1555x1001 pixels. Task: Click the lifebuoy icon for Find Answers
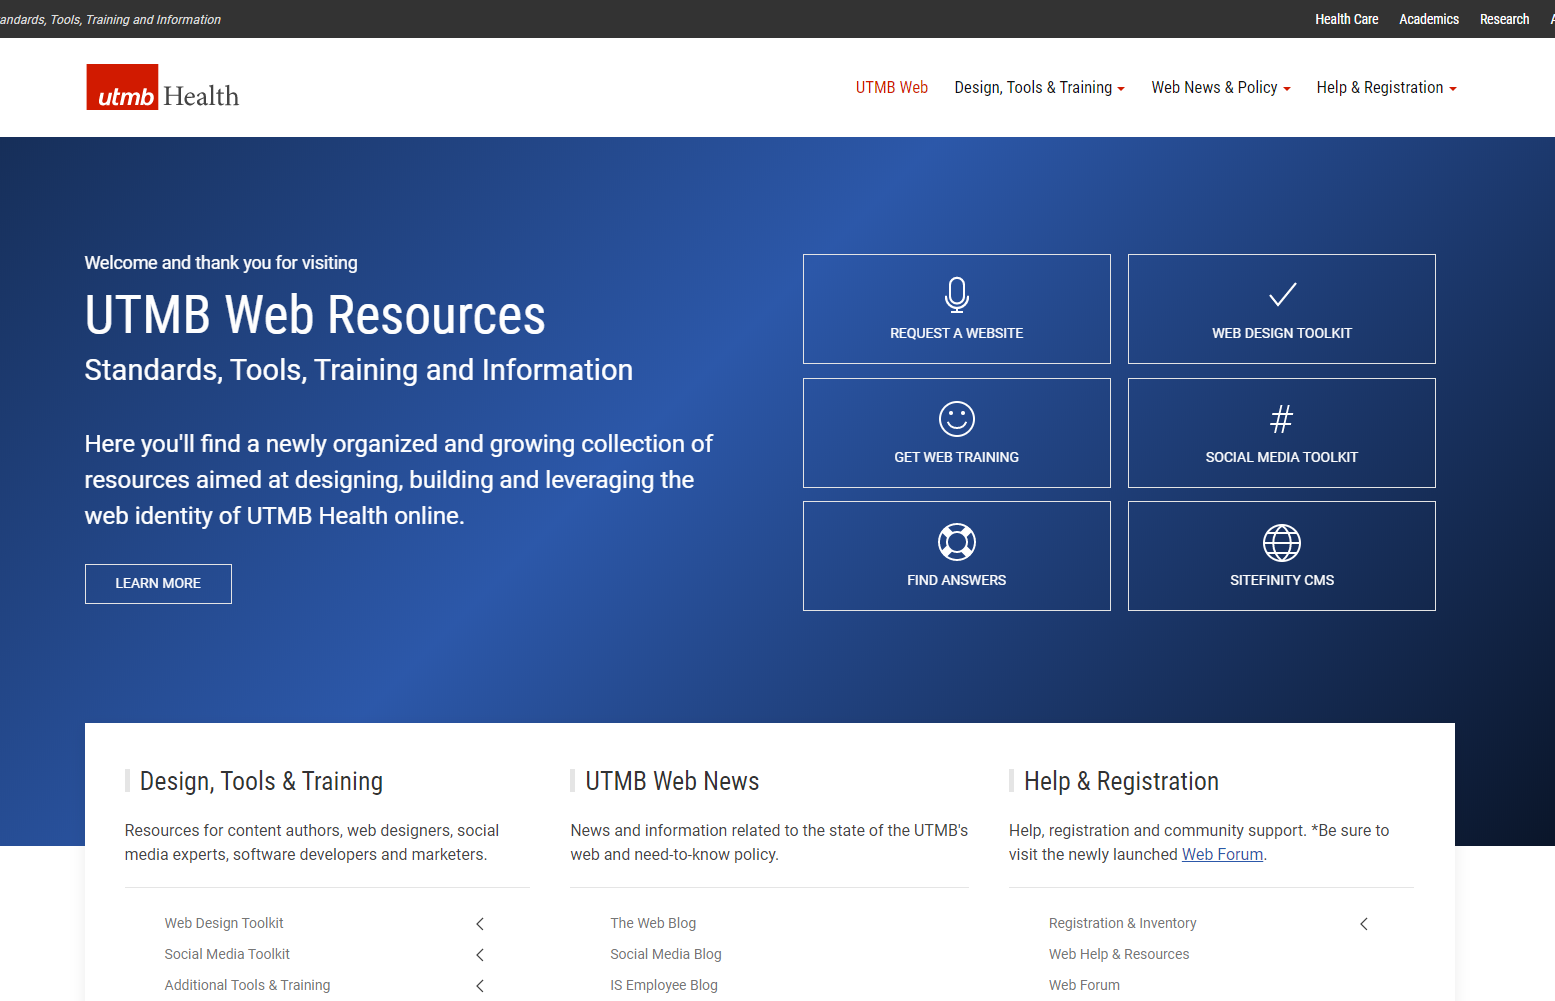click(x=956, y=542)
